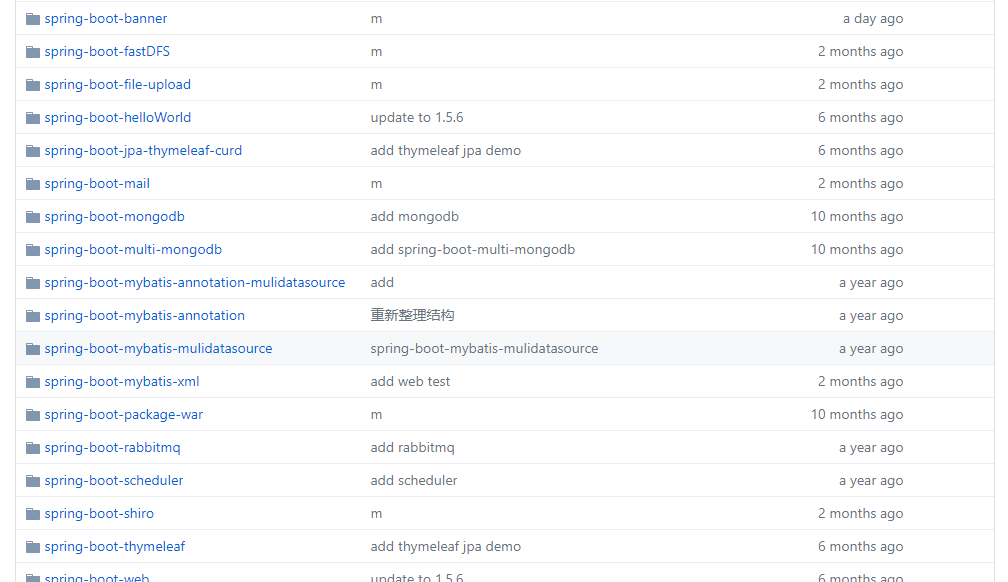The width and height of the screenshot is (1008, 582).
Task: Open the spring-boot-mybatis-annotation-mulidatasource folder link
Action: pyautogui.click(x=195, y=282)
